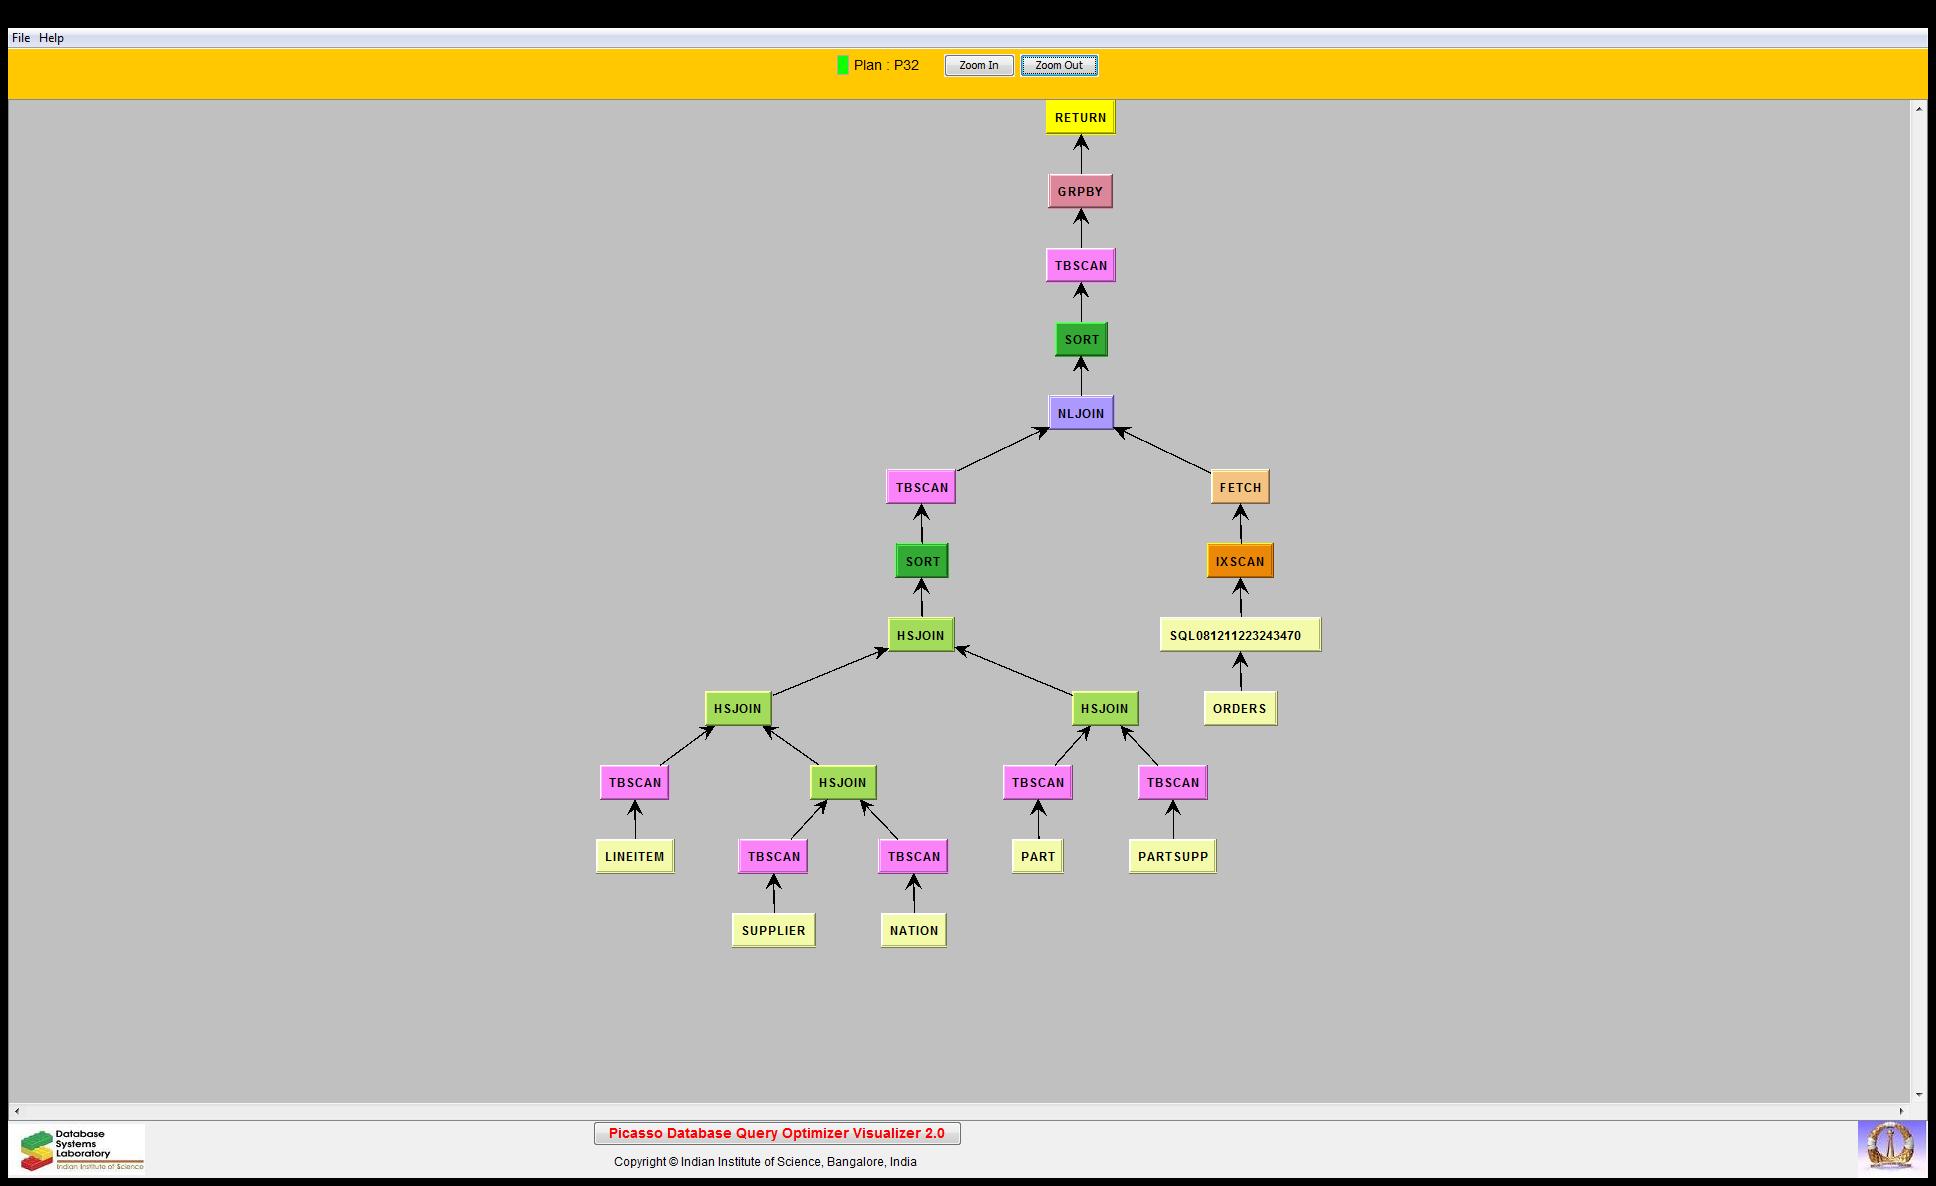Select the GRPBY operator node
The image size is (1936, 1186).
1080,191
